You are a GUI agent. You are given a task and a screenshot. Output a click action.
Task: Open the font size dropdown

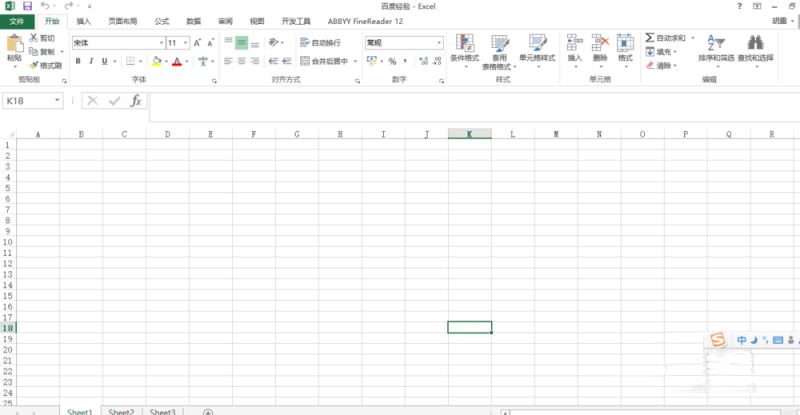click(185, 43)
